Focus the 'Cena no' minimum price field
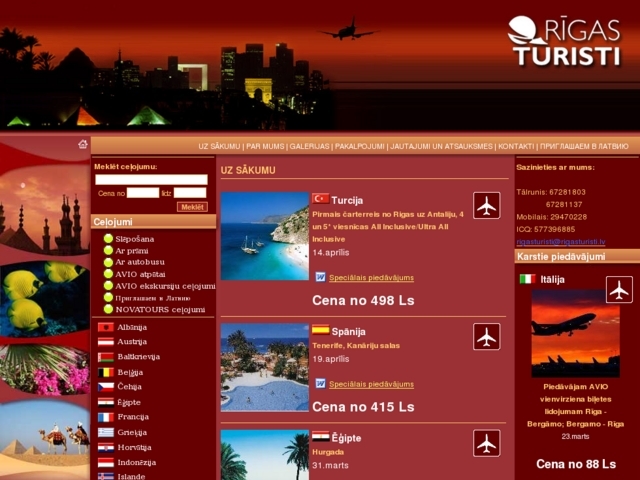 [142, 193]
